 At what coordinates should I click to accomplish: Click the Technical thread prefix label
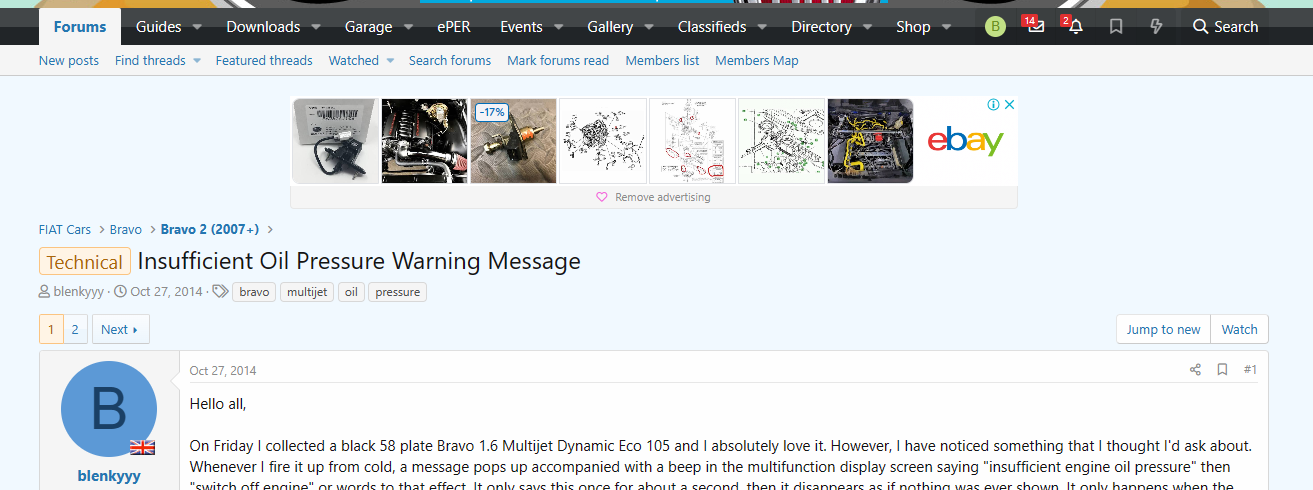pyautogui.click(x=85, y=262)
